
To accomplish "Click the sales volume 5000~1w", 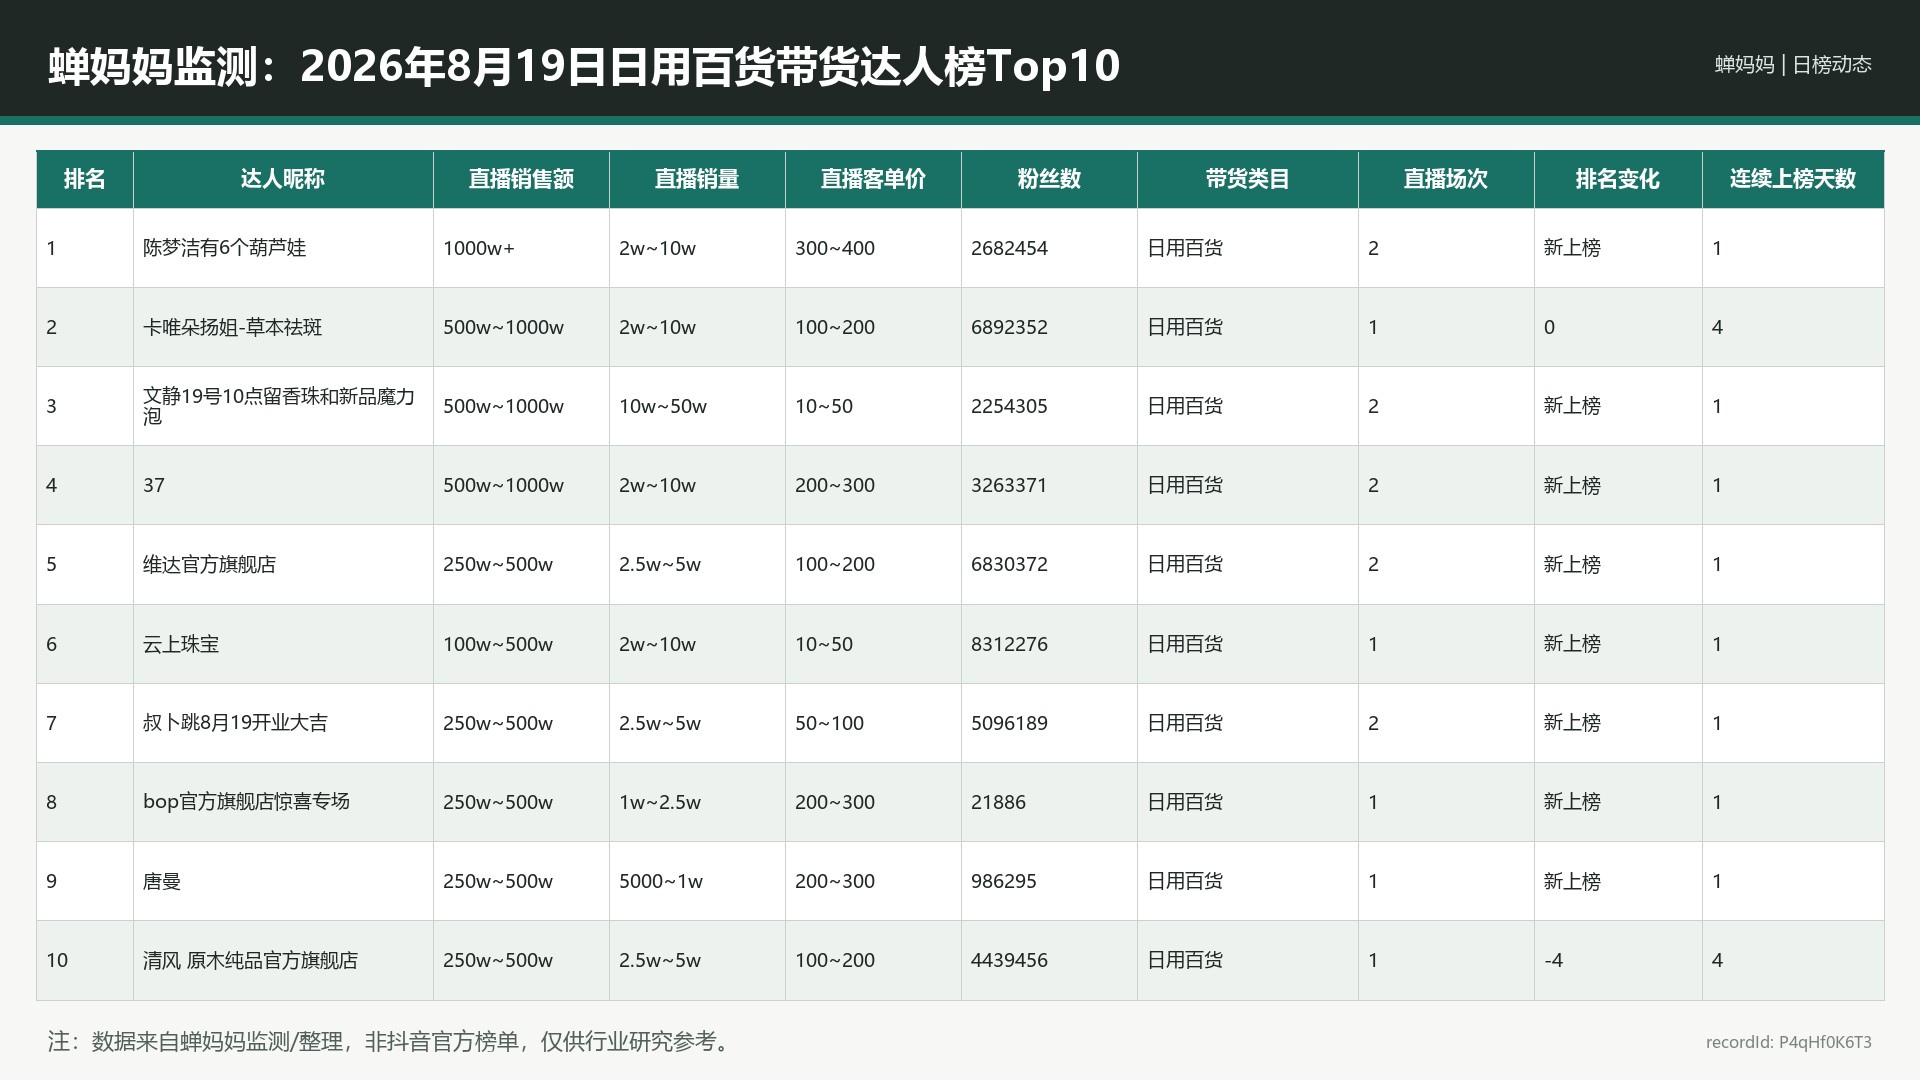I will [x=661, y=881].
